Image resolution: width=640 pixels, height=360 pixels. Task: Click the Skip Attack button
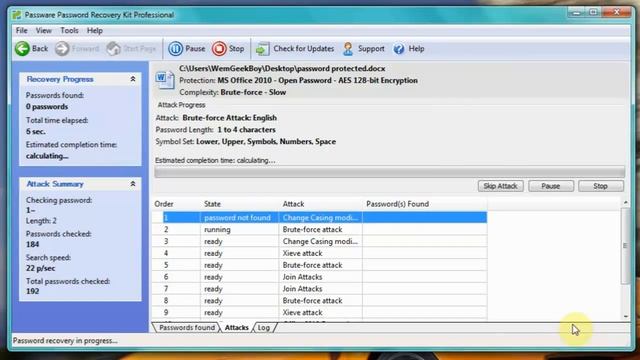click(500, 186)
